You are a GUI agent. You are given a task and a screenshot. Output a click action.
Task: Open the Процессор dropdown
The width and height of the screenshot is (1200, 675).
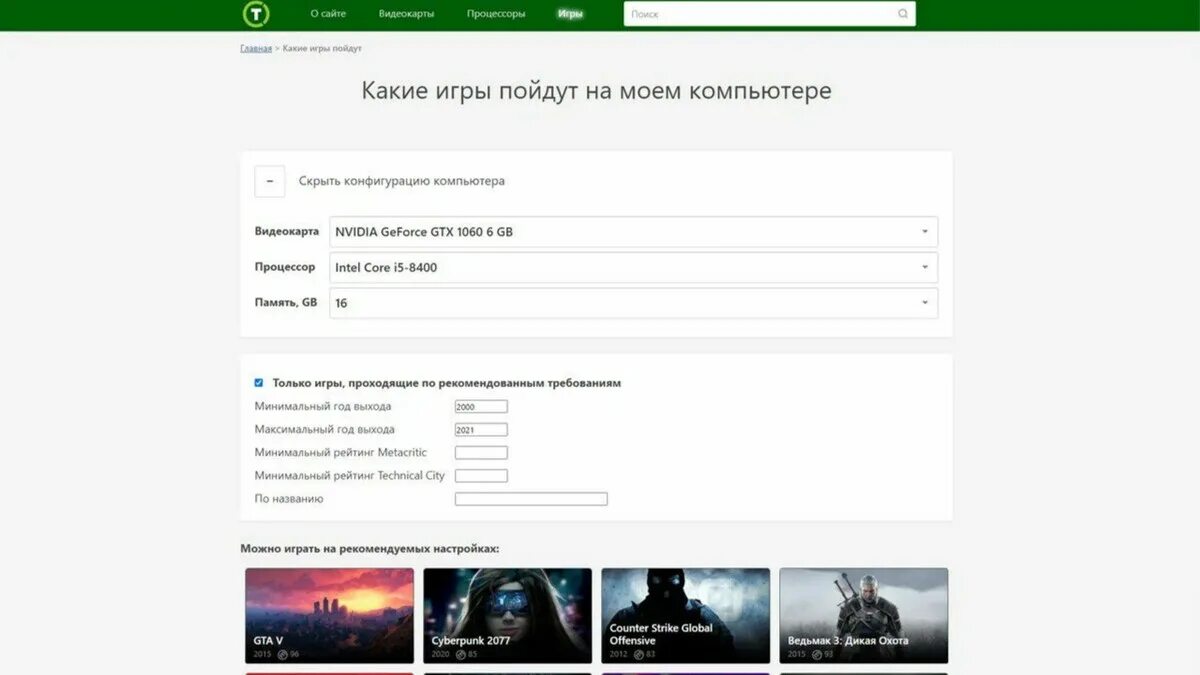pyautogui.click(x=634, y=267)
